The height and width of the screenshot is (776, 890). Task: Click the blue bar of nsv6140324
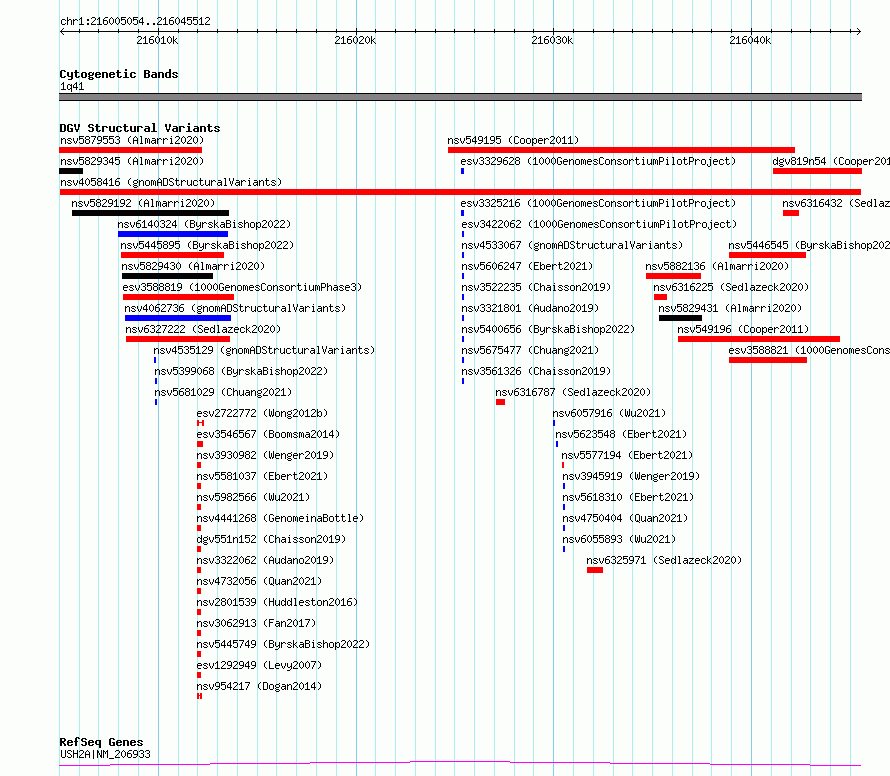click(173, 234)
